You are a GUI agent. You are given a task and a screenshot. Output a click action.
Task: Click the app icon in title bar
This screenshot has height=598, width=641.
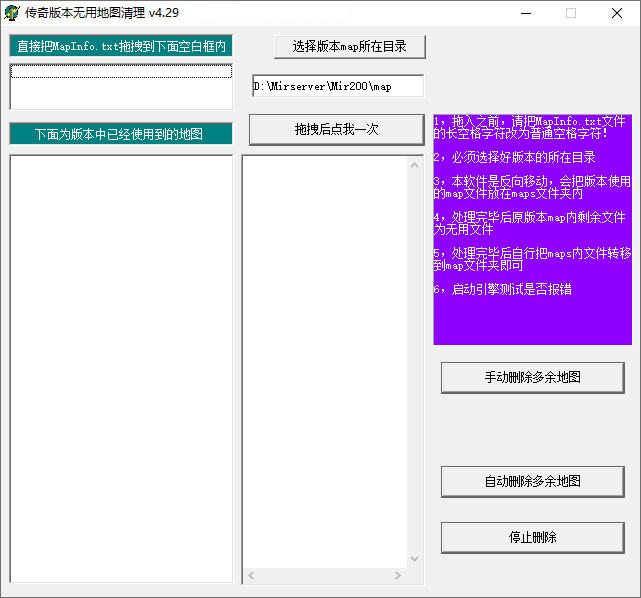(x=11, y=13)
